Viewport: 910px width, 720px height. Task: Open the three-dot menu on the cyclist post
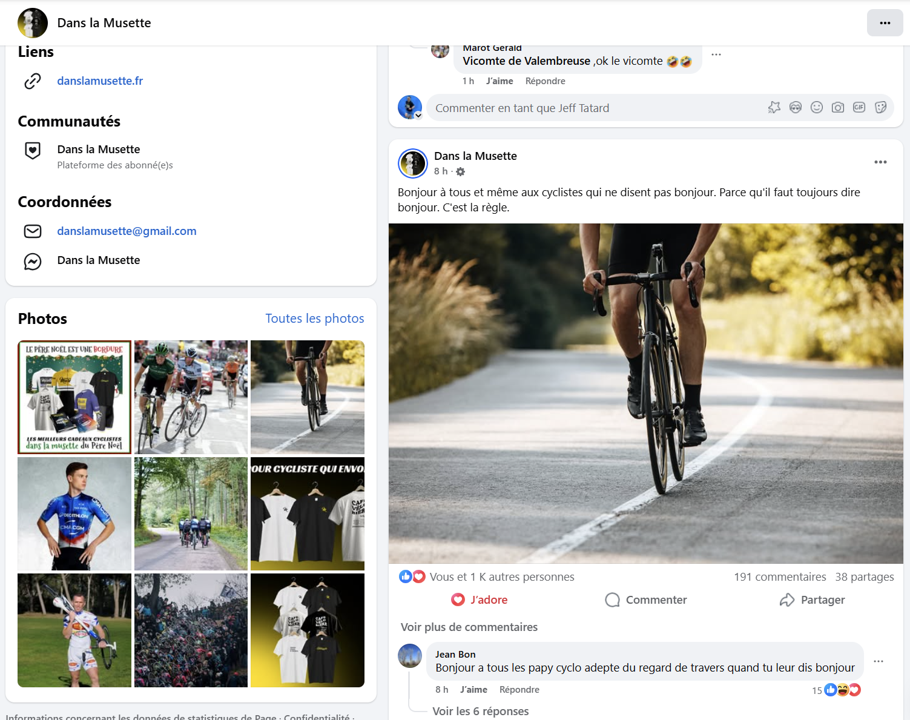point(880,162)
